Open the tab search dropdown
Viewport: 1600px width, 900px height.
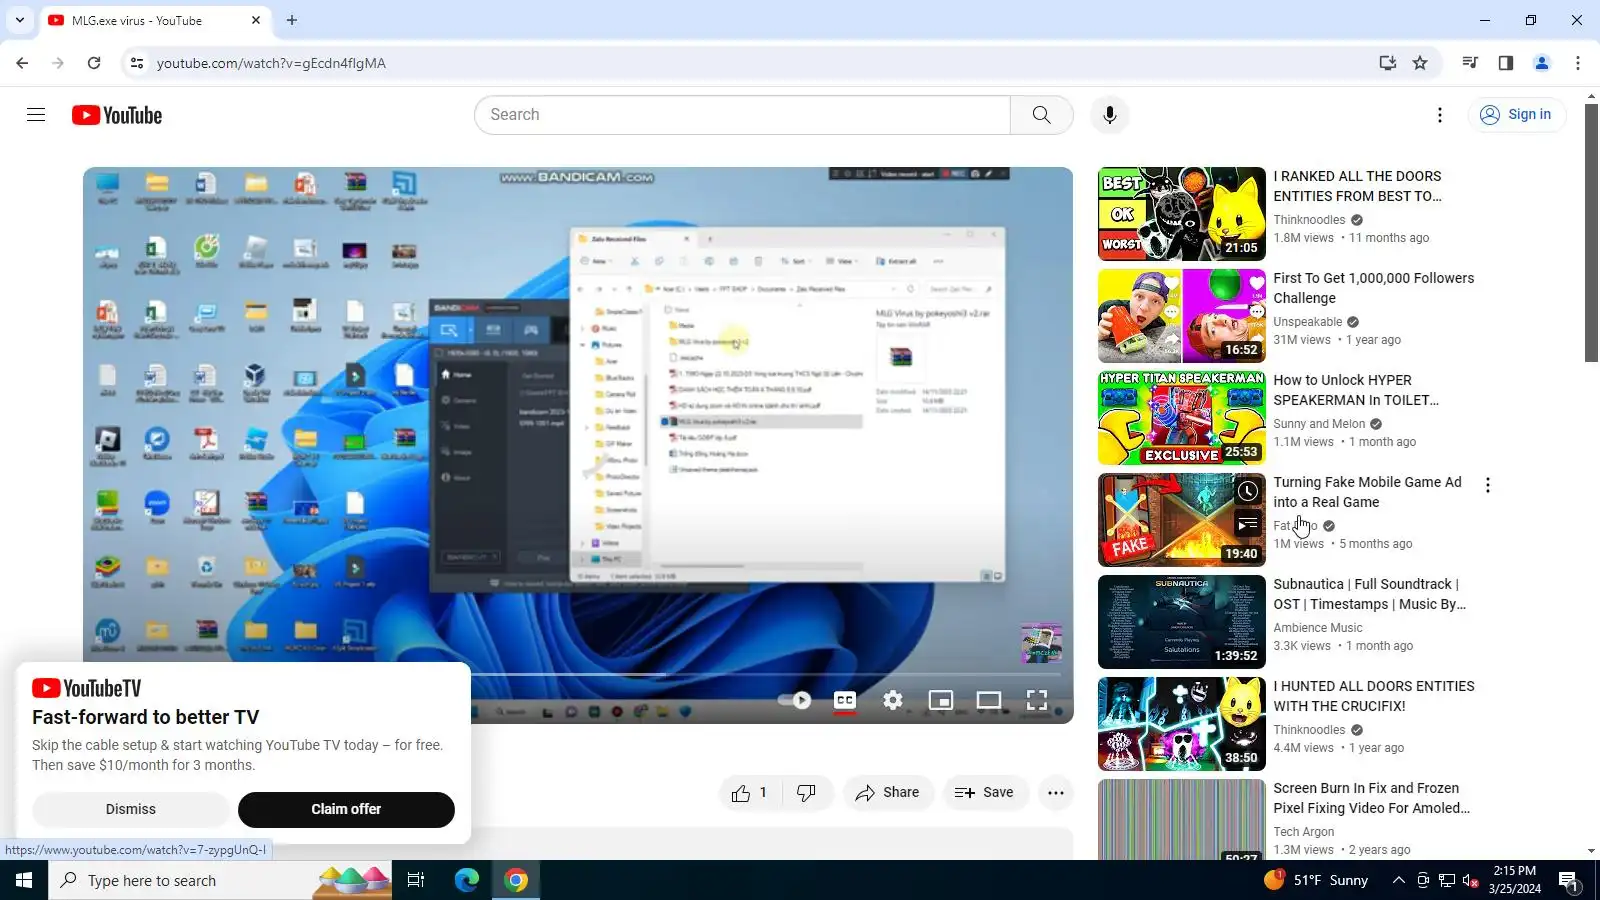point(20,20)
